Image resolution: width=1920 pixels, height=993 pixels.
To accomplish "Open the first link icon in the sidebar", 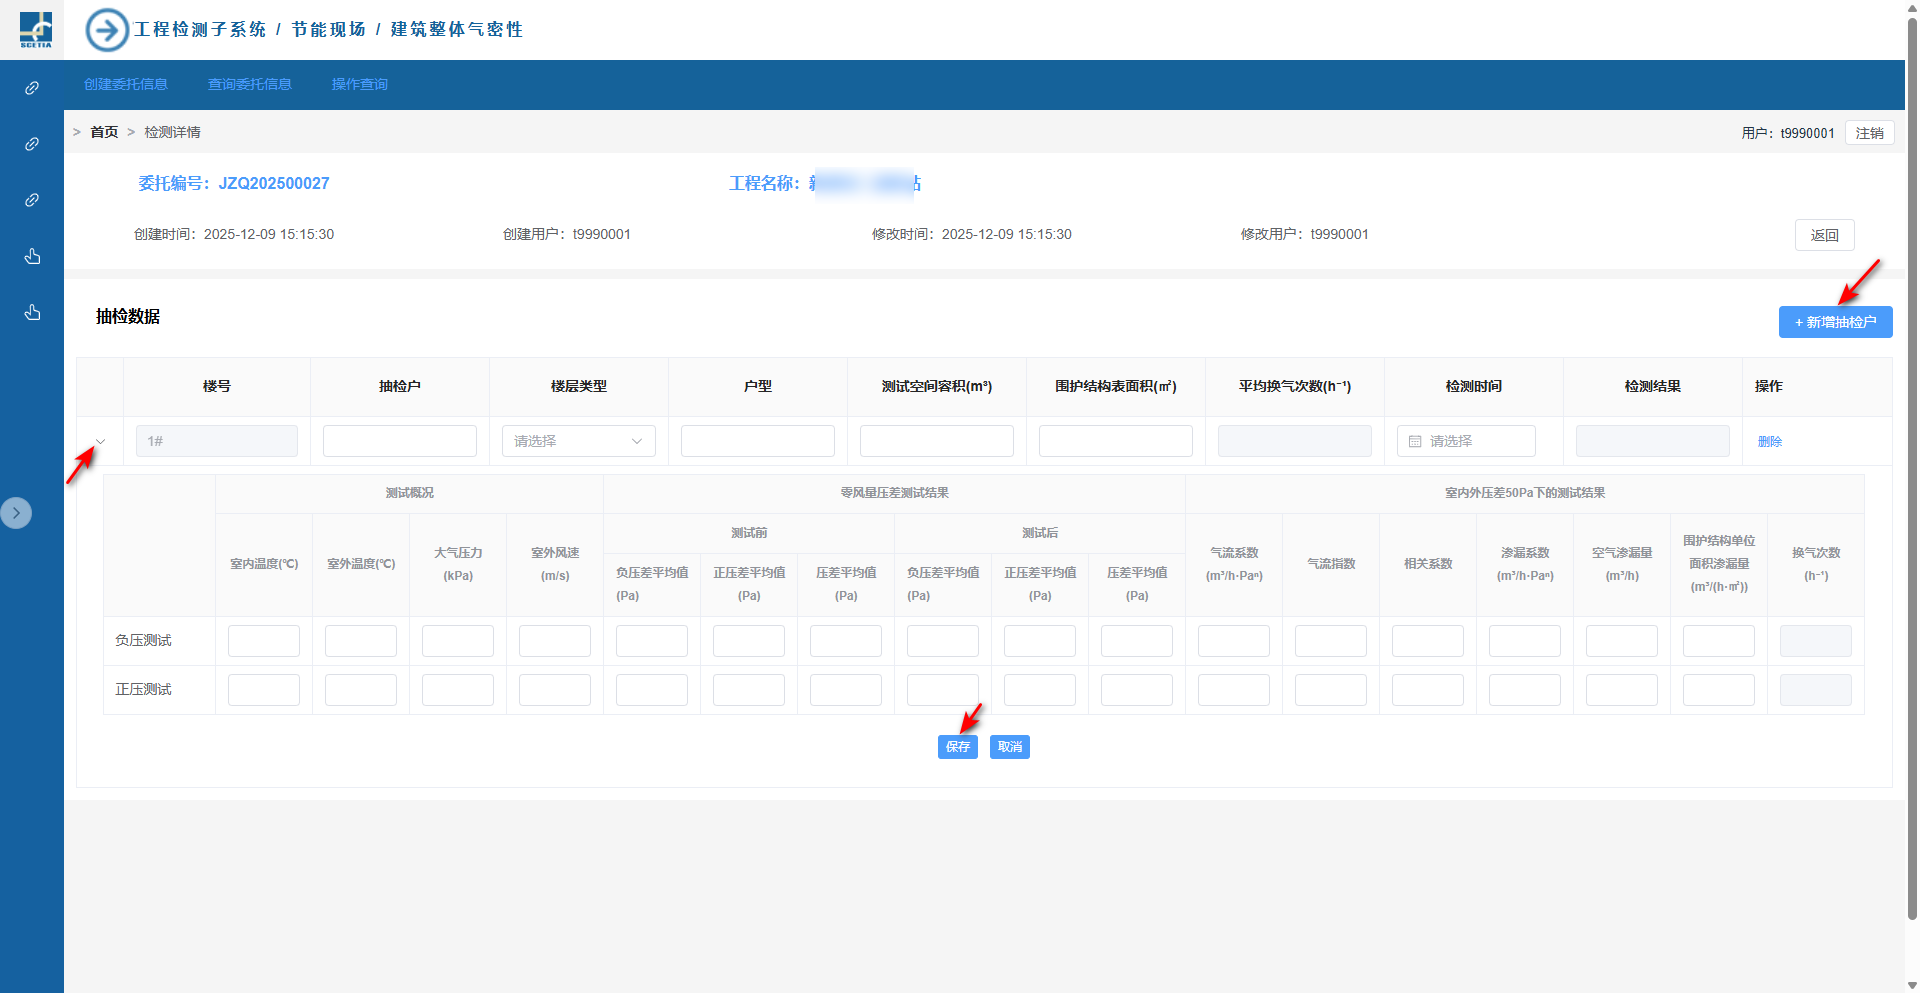I will 32,88.
